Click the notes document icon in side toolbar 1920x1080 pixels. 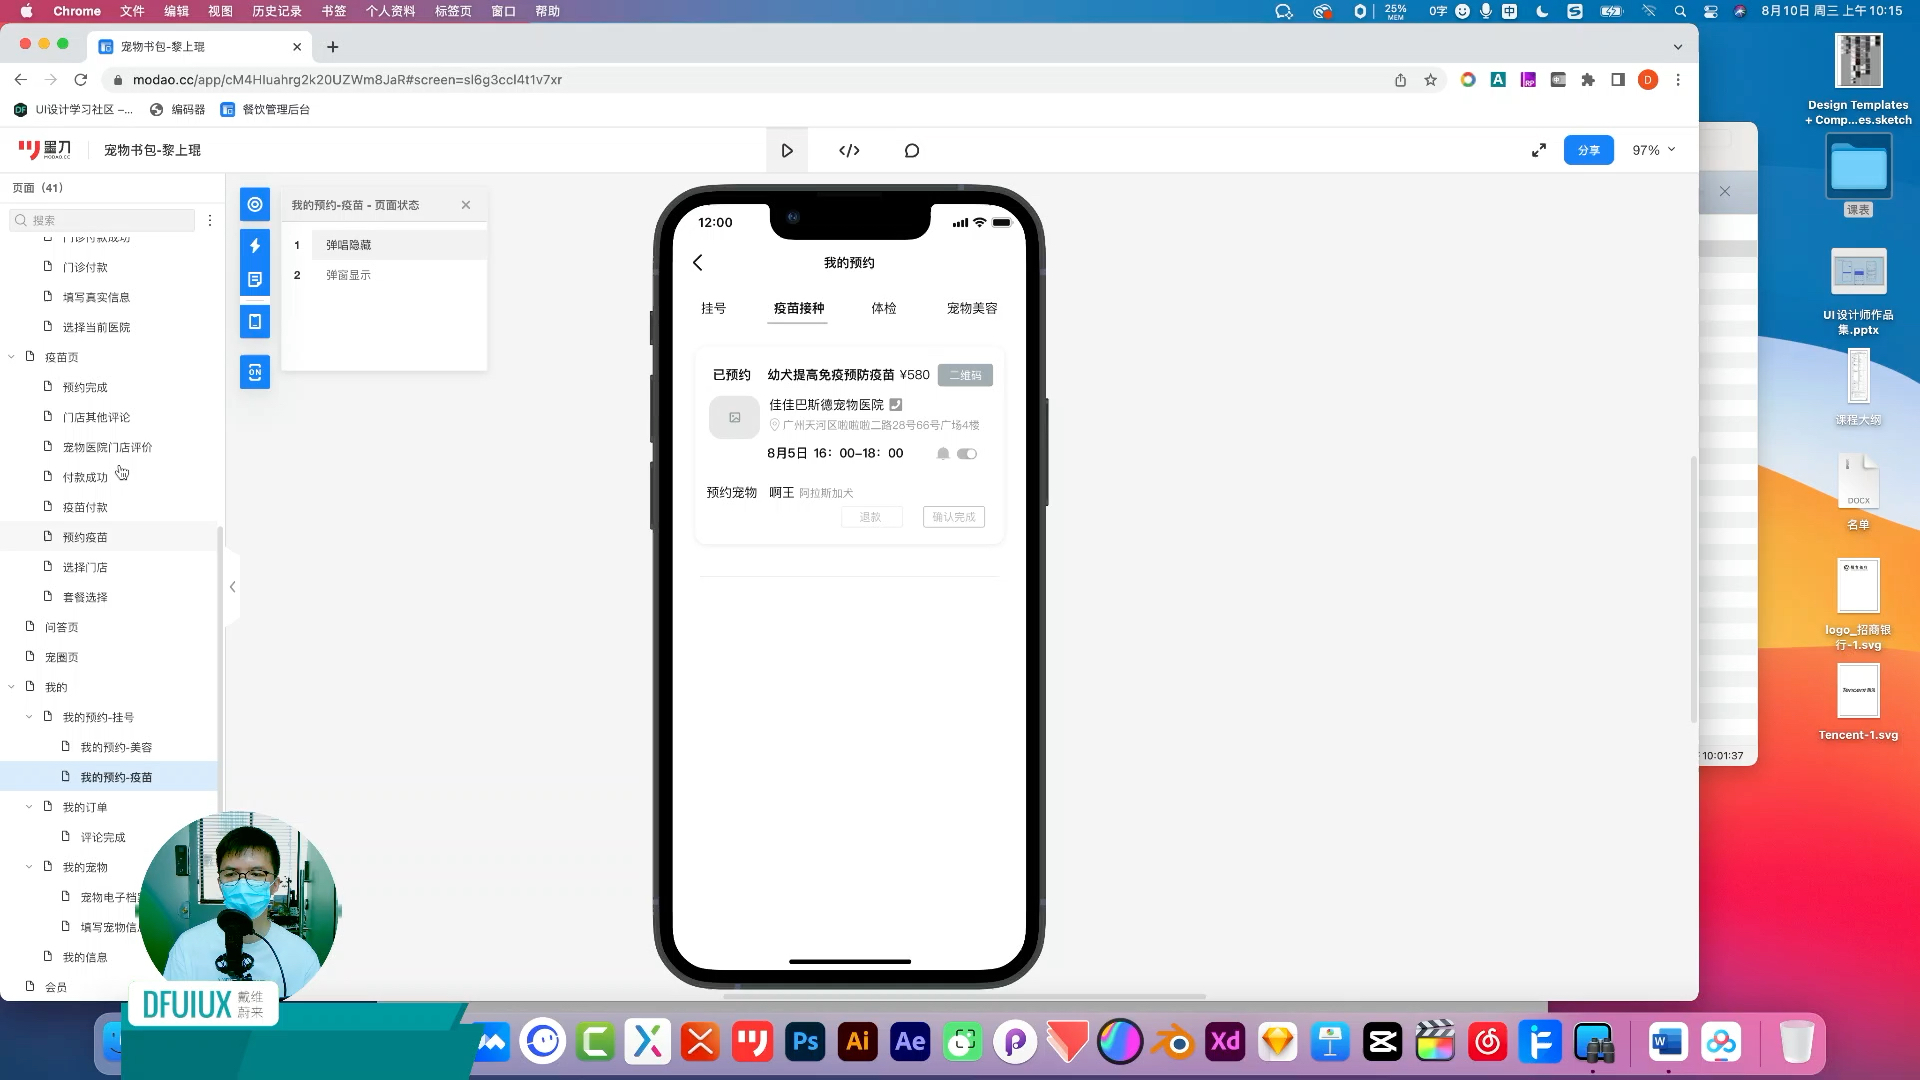[x=255, y=280]
